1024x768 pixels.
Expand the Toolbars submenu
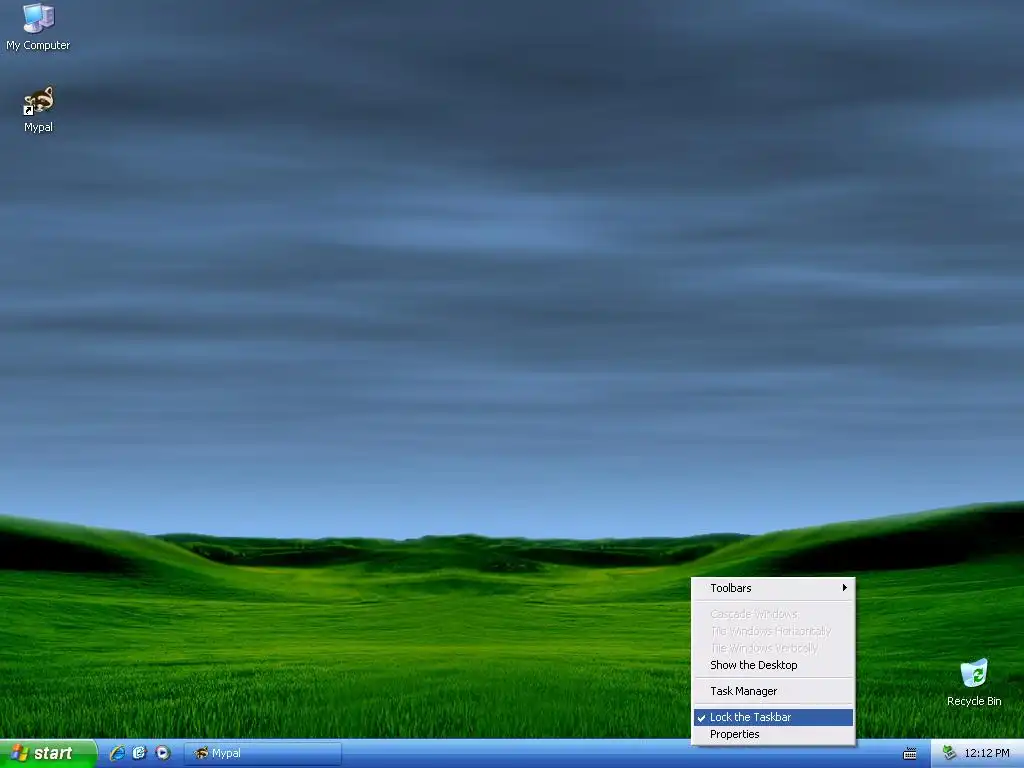(x=773, y=588)
